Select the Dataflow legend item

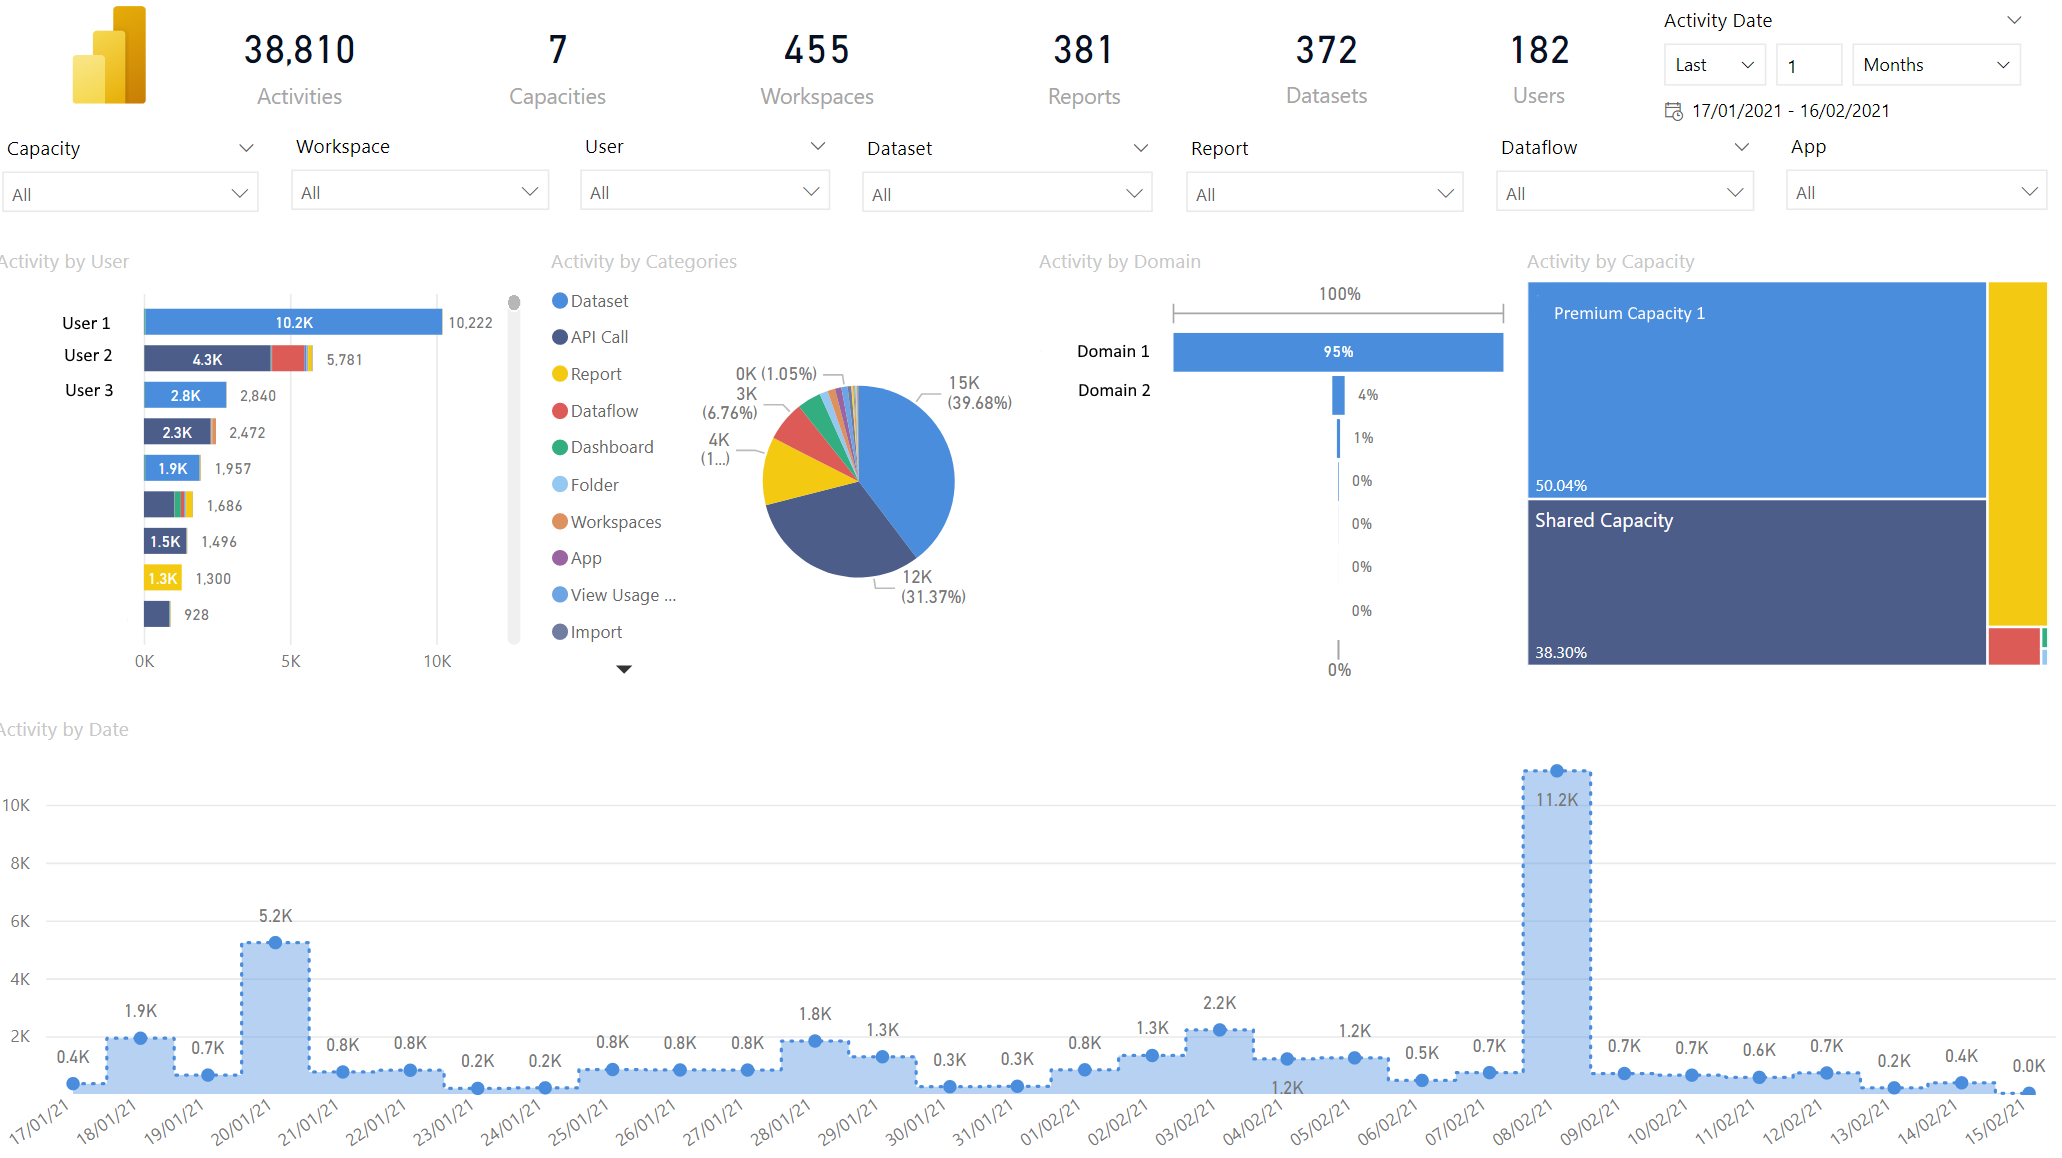(595, 411)
